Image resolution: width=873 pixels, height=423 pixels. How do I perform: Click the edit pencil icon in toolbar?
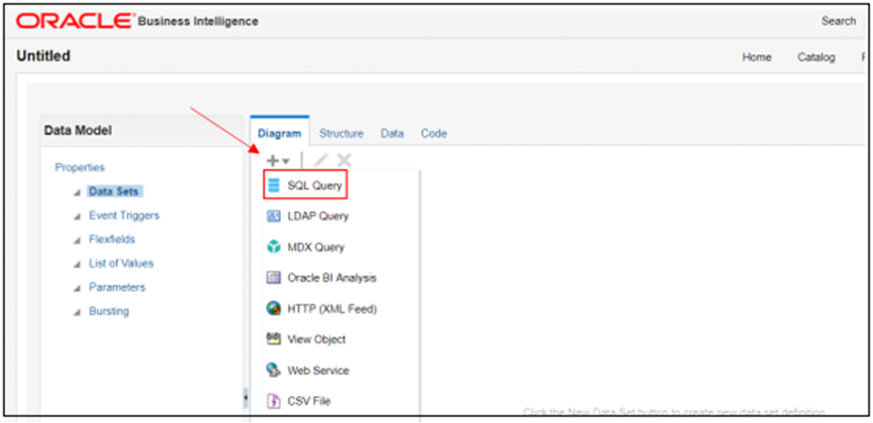point(321,161)
